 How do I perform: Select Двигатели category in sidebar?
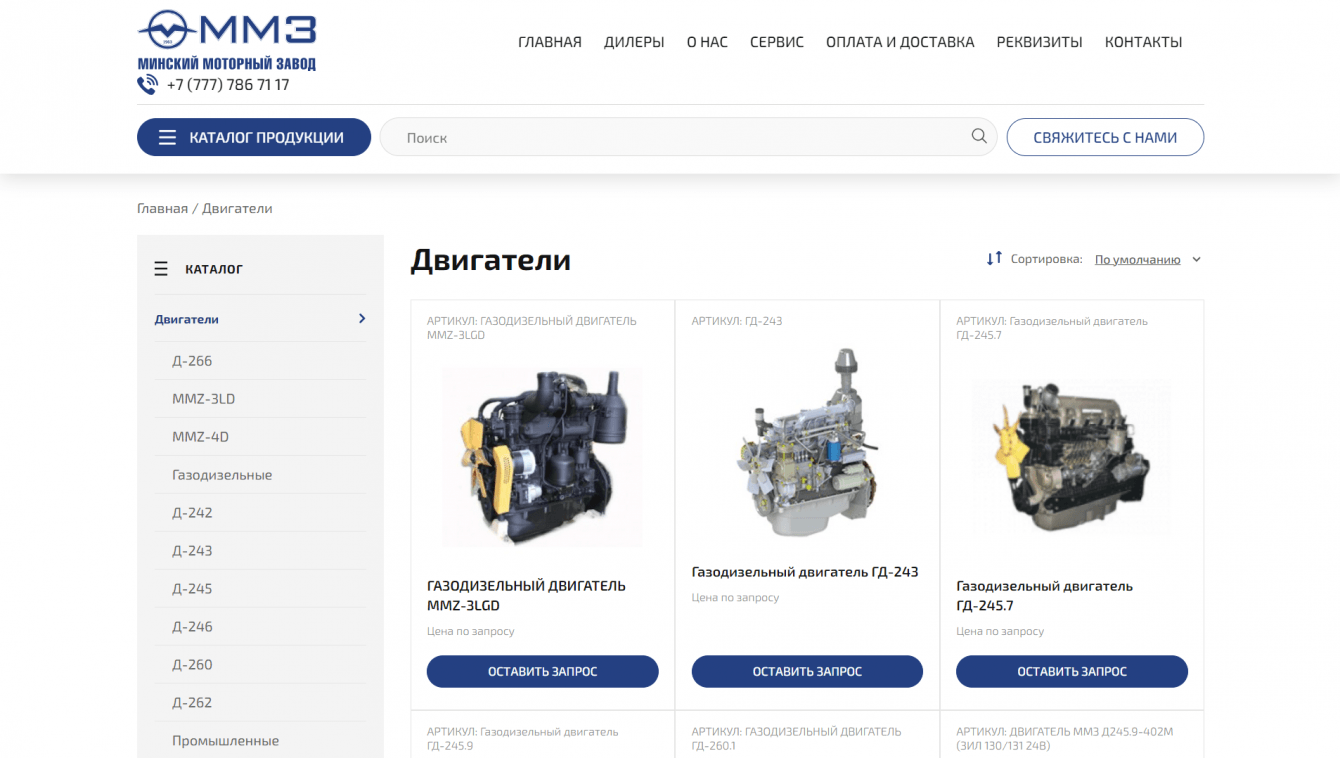coord(187,319)
